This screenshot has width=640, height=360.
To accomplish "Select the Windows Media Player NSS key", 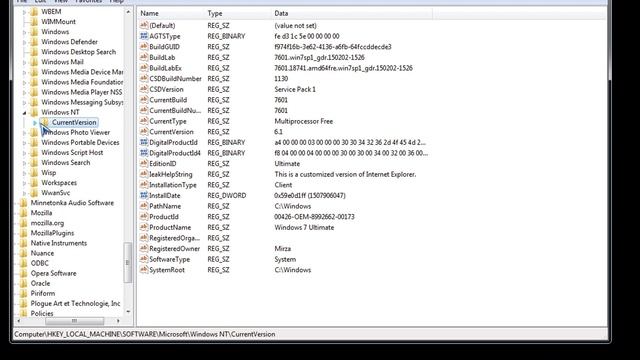I will 82,92.
